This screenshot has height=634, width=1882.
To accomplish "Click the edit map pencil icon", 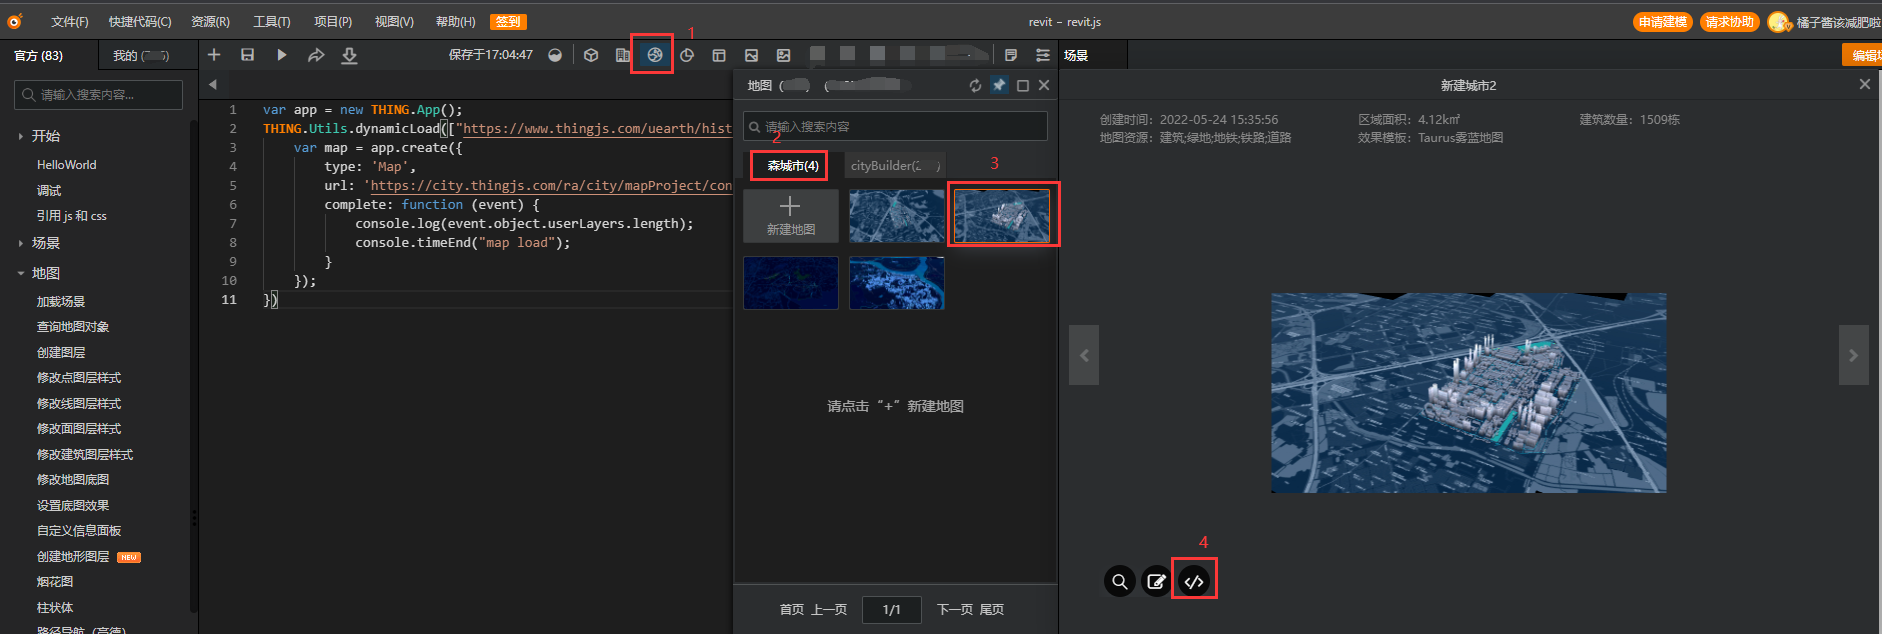I will [1157, 581].
